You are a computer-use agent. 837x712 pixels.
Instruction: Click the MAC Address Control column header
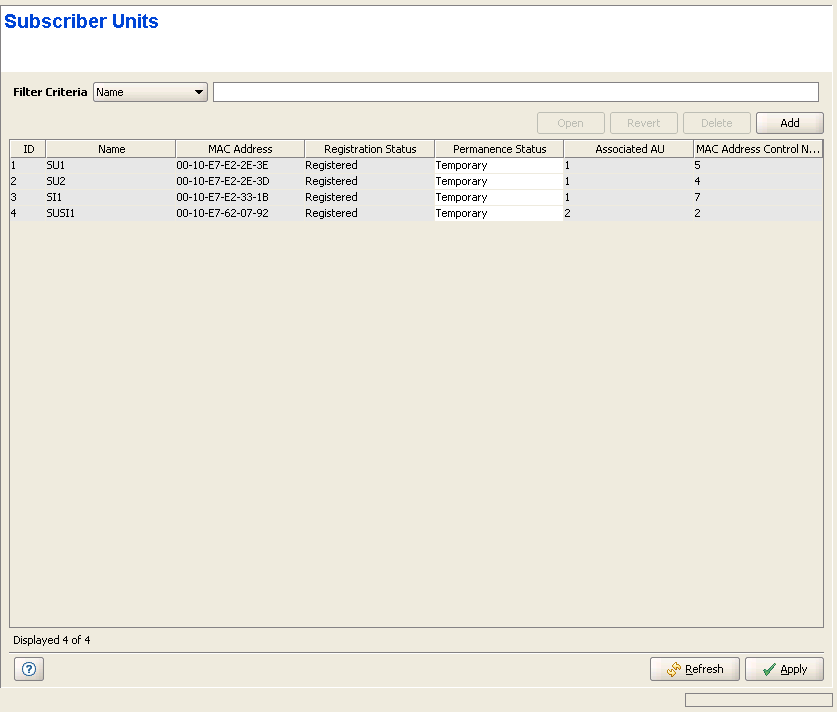tap(758, 149)
